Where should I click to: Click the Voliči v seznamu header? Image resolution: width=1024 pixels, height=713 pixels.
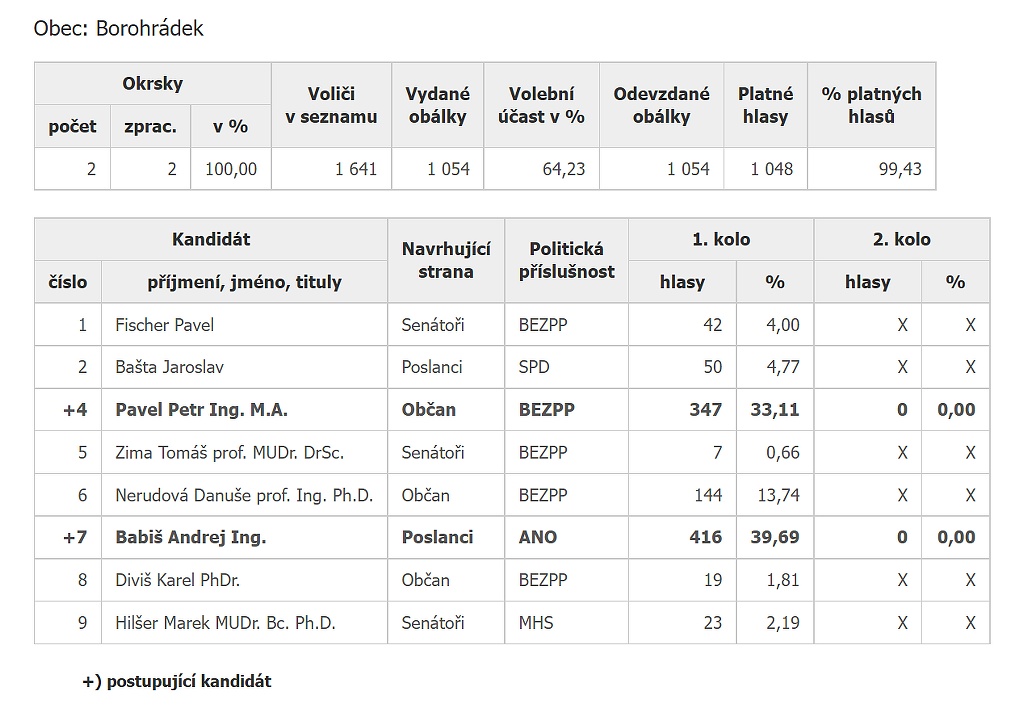pos(331,105)
